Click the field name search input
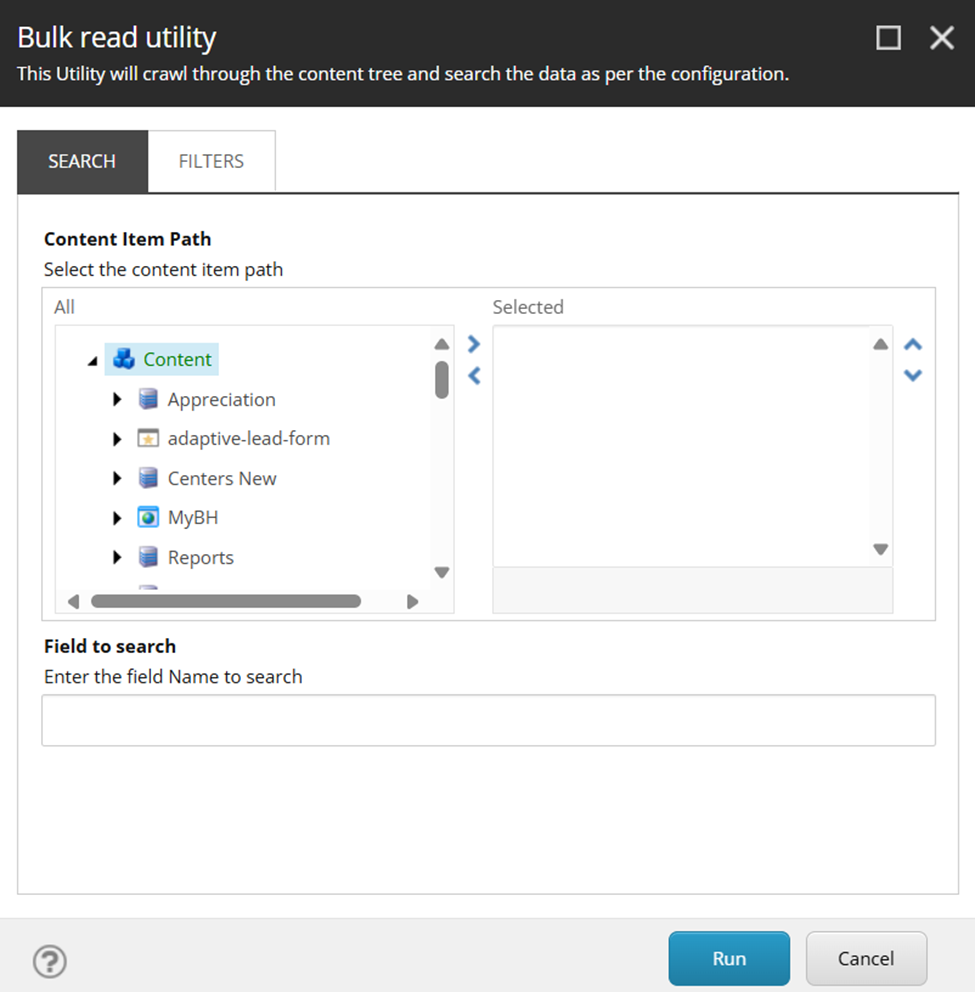This screenshot has width=975, height=992. tap(488, 720)
